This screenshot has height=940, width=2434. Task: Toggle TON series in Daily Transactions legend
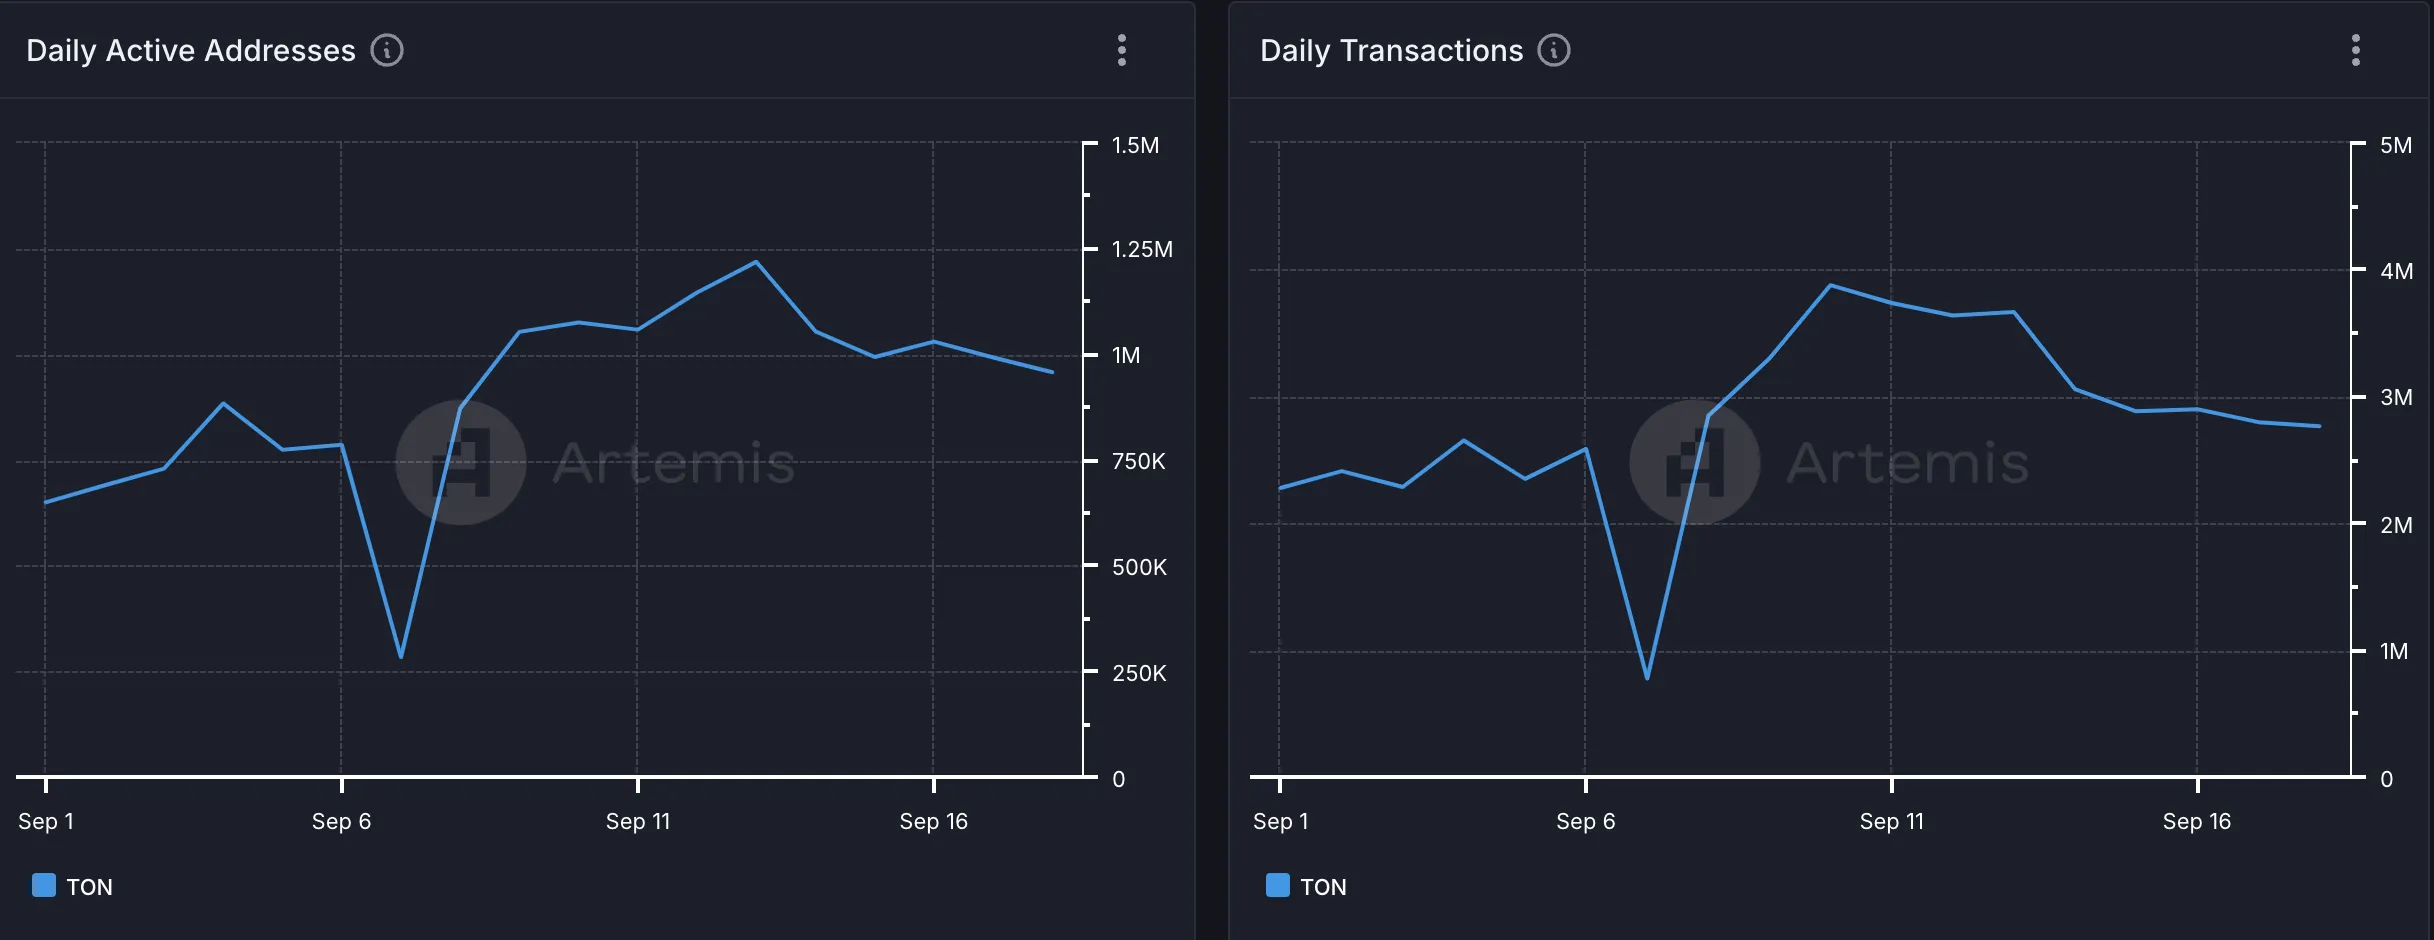[x=1323, y=887]
